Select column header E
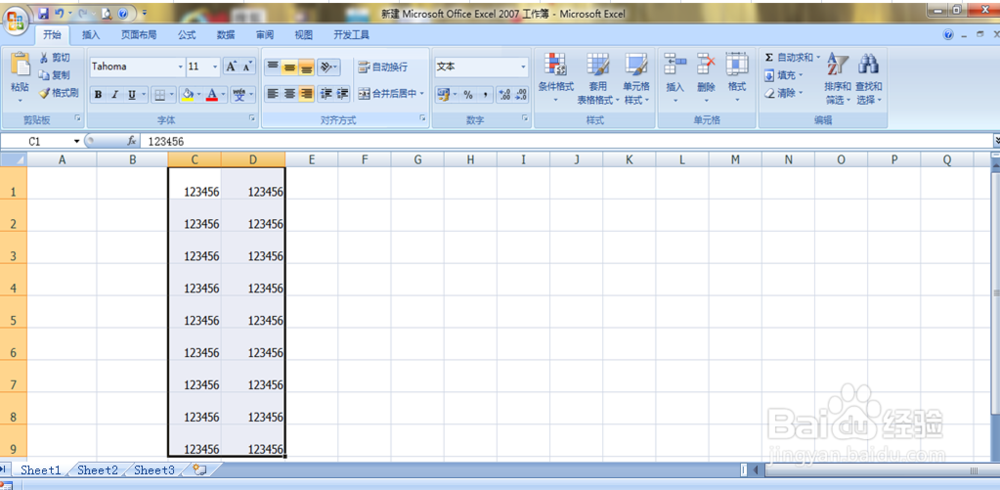 pos(312,160)
